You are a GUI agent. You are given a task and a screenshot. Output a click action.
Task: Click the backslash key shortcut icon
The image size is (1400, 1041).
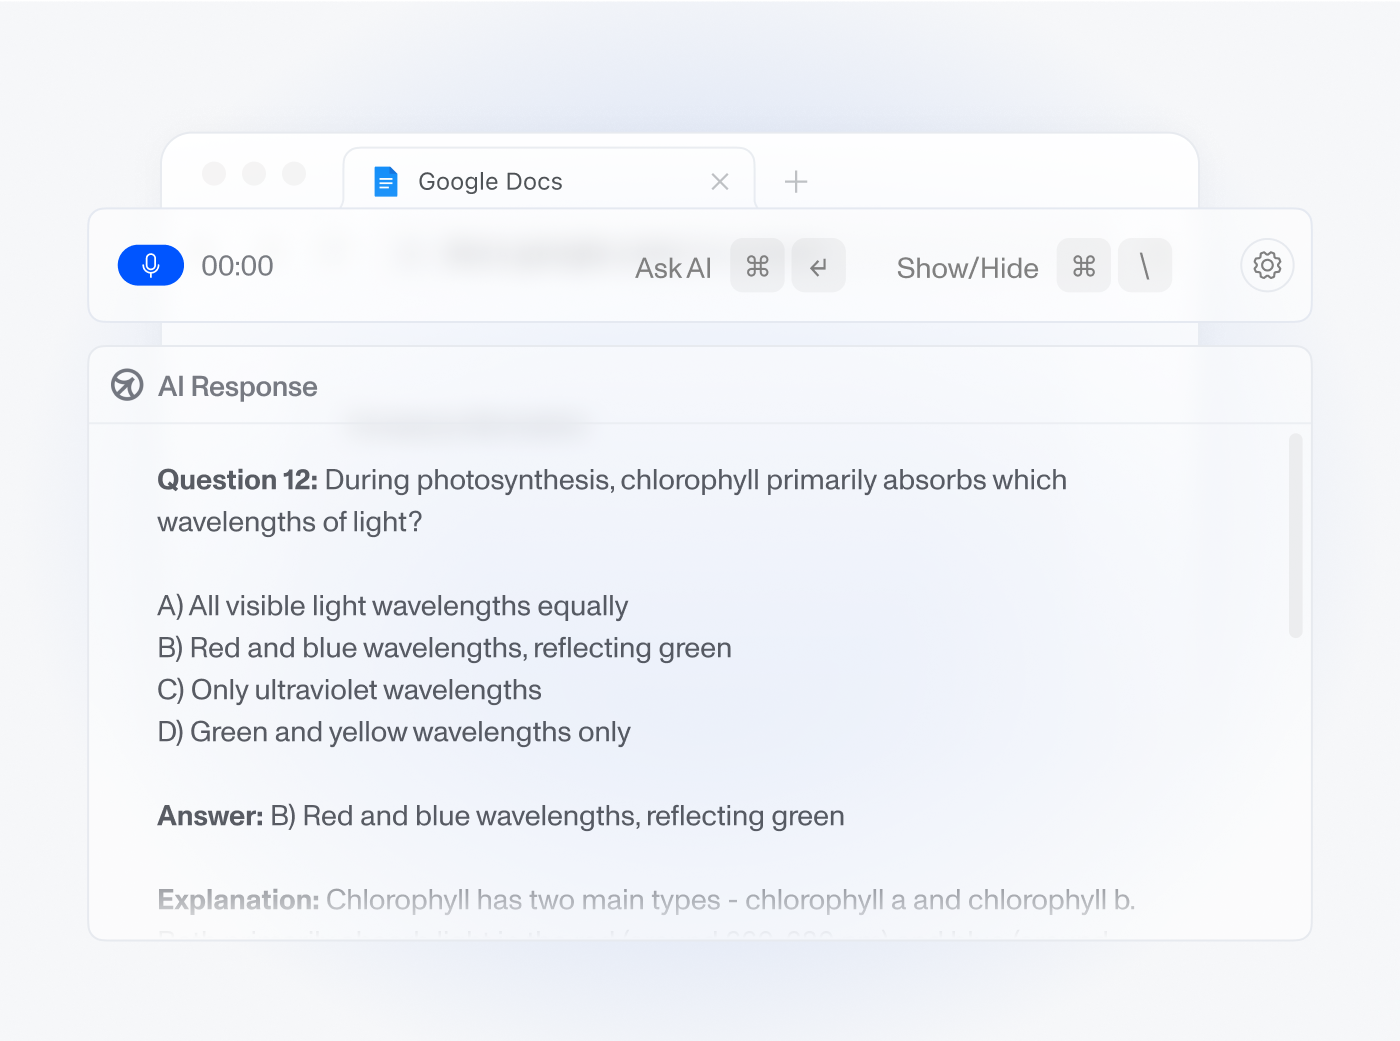(x=1145, y=265)
